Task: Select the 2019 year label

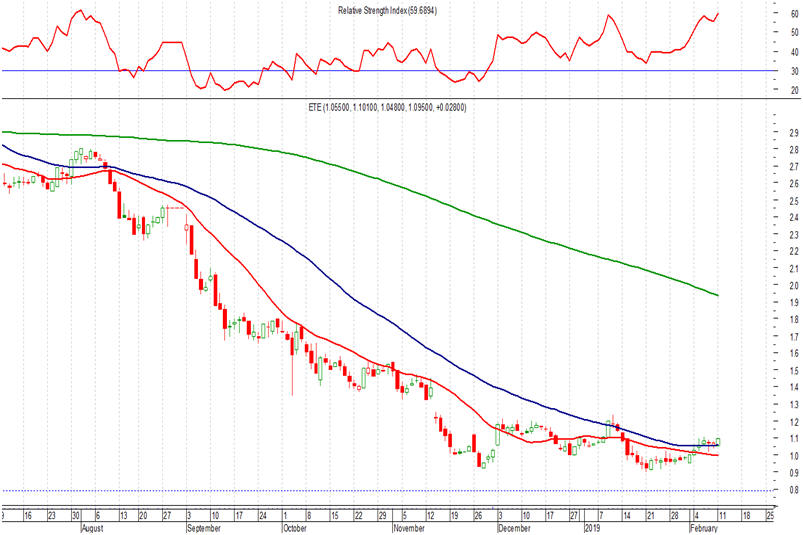Action: click(592, 528)
